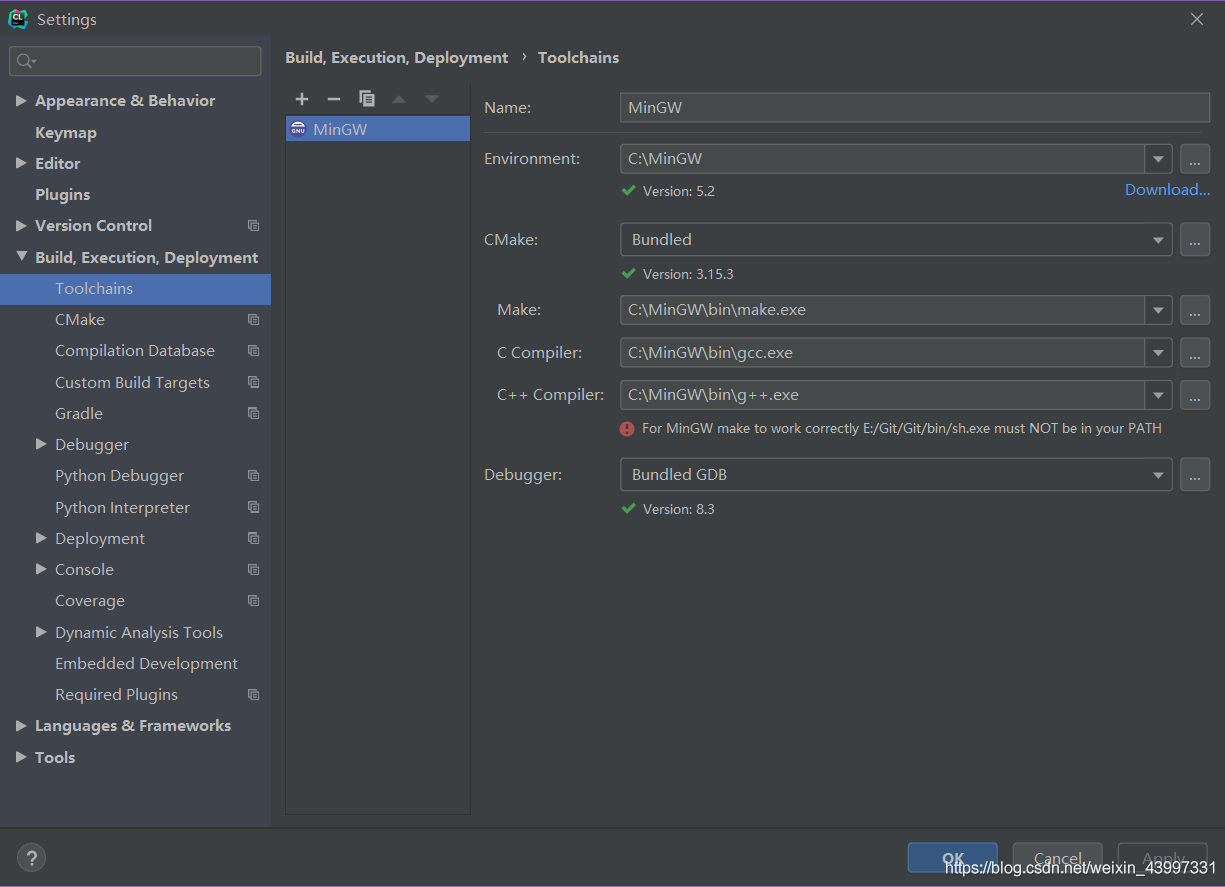The height and width of the screenshot is (887, 1225).
Task: Expand the Deployment subsection
Action: [x=41, y=538]
